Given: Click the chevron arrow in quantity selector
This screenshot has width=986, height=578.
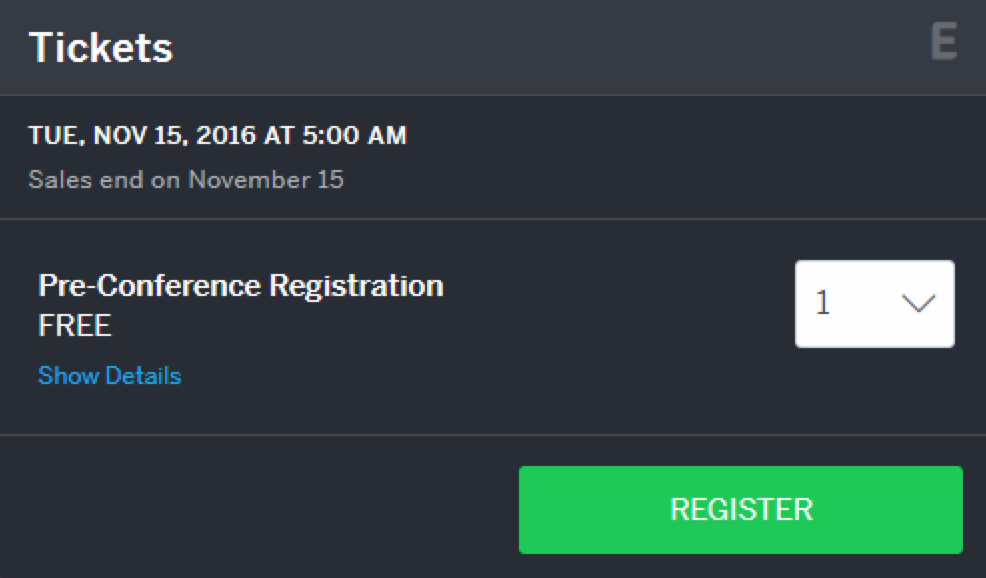Looking at the screenshot, I should (x=917, y=304).
